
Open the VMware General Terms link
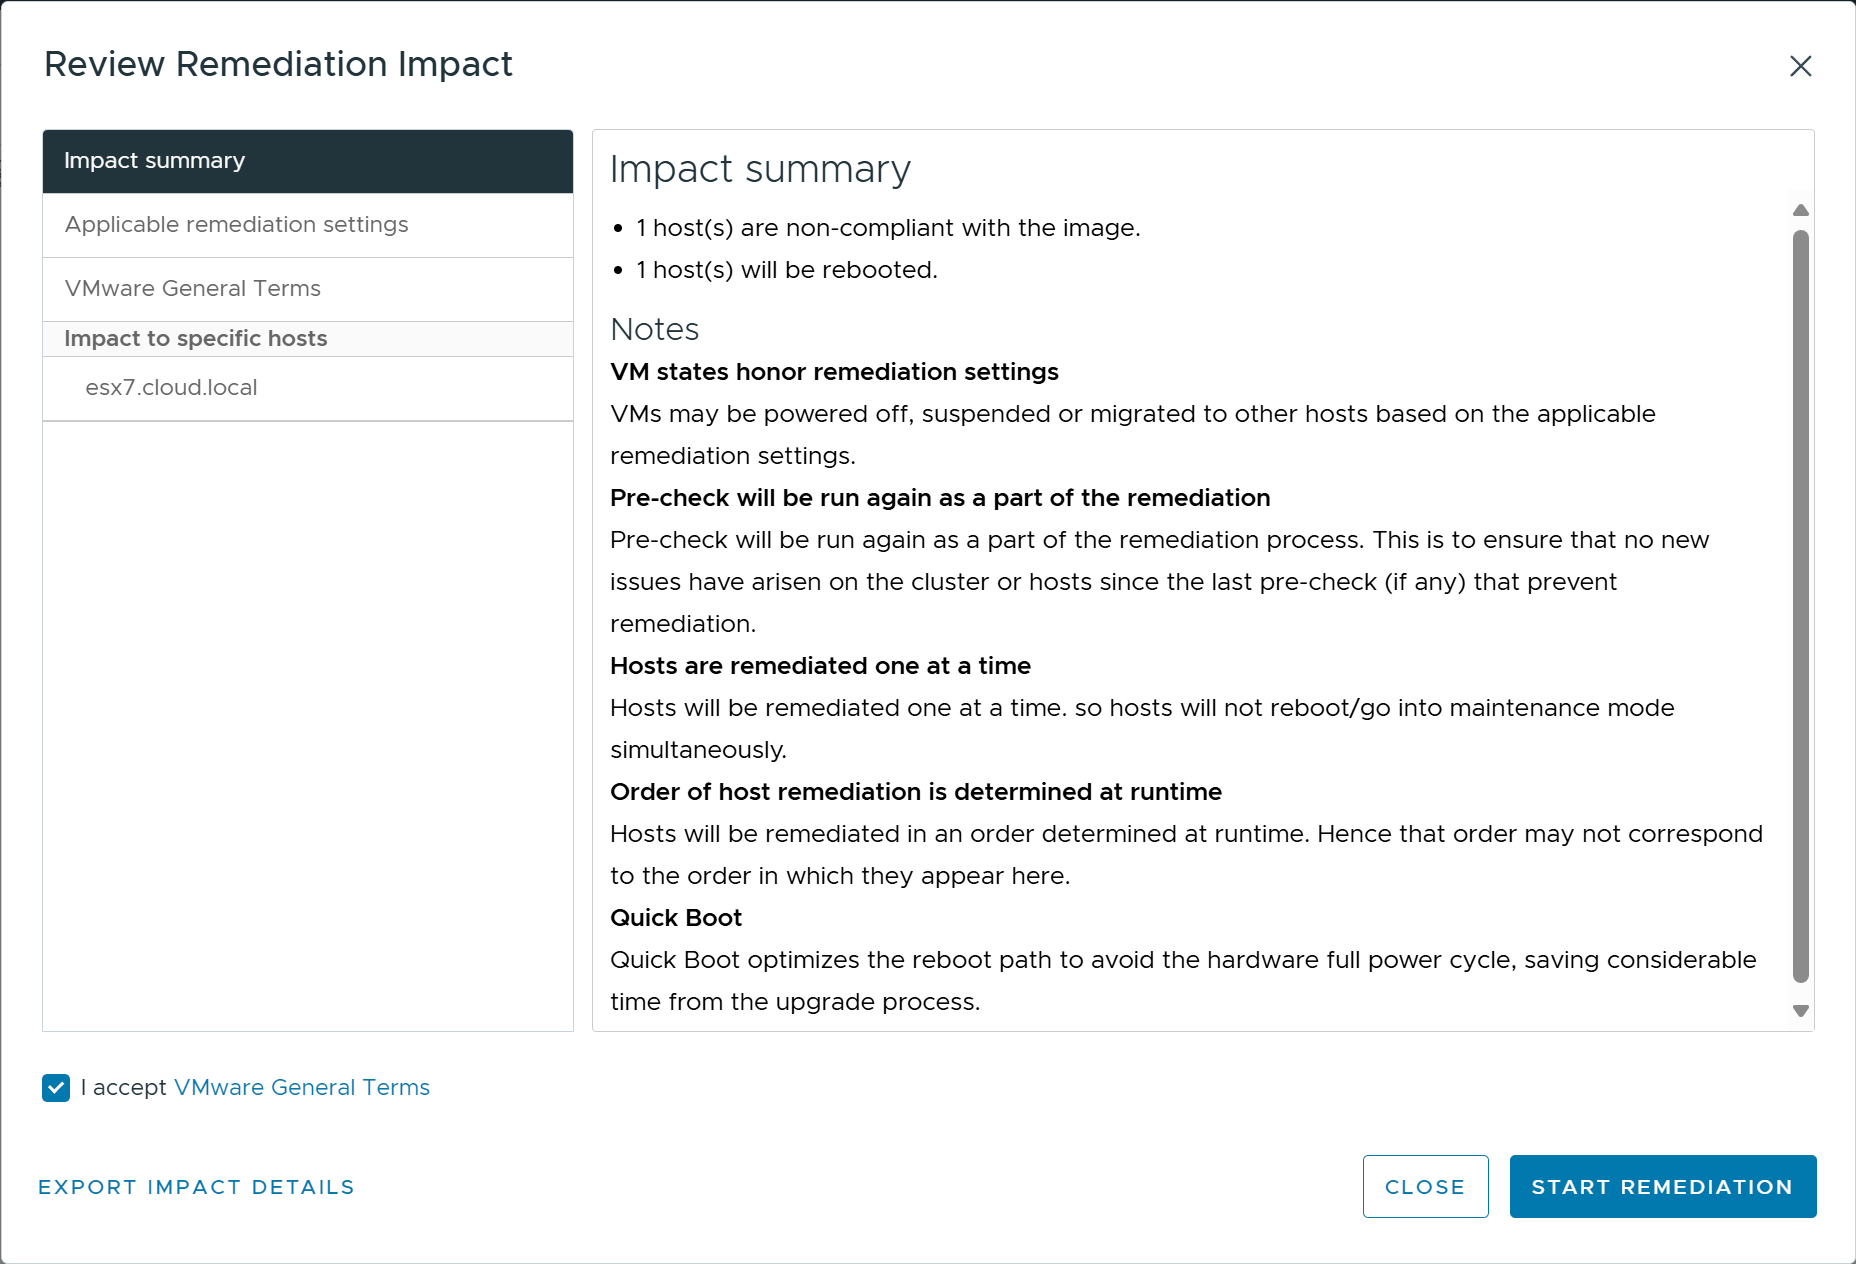point(301,1088)
